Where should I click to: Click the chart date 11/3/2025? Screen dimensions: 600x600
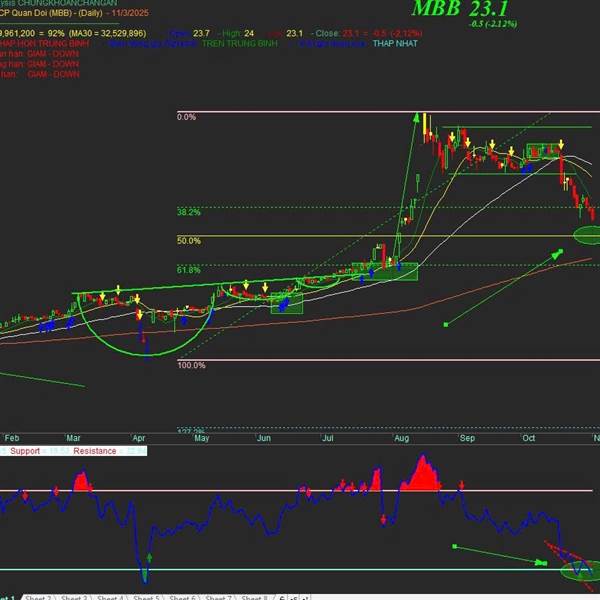click(x=130, y=13)
